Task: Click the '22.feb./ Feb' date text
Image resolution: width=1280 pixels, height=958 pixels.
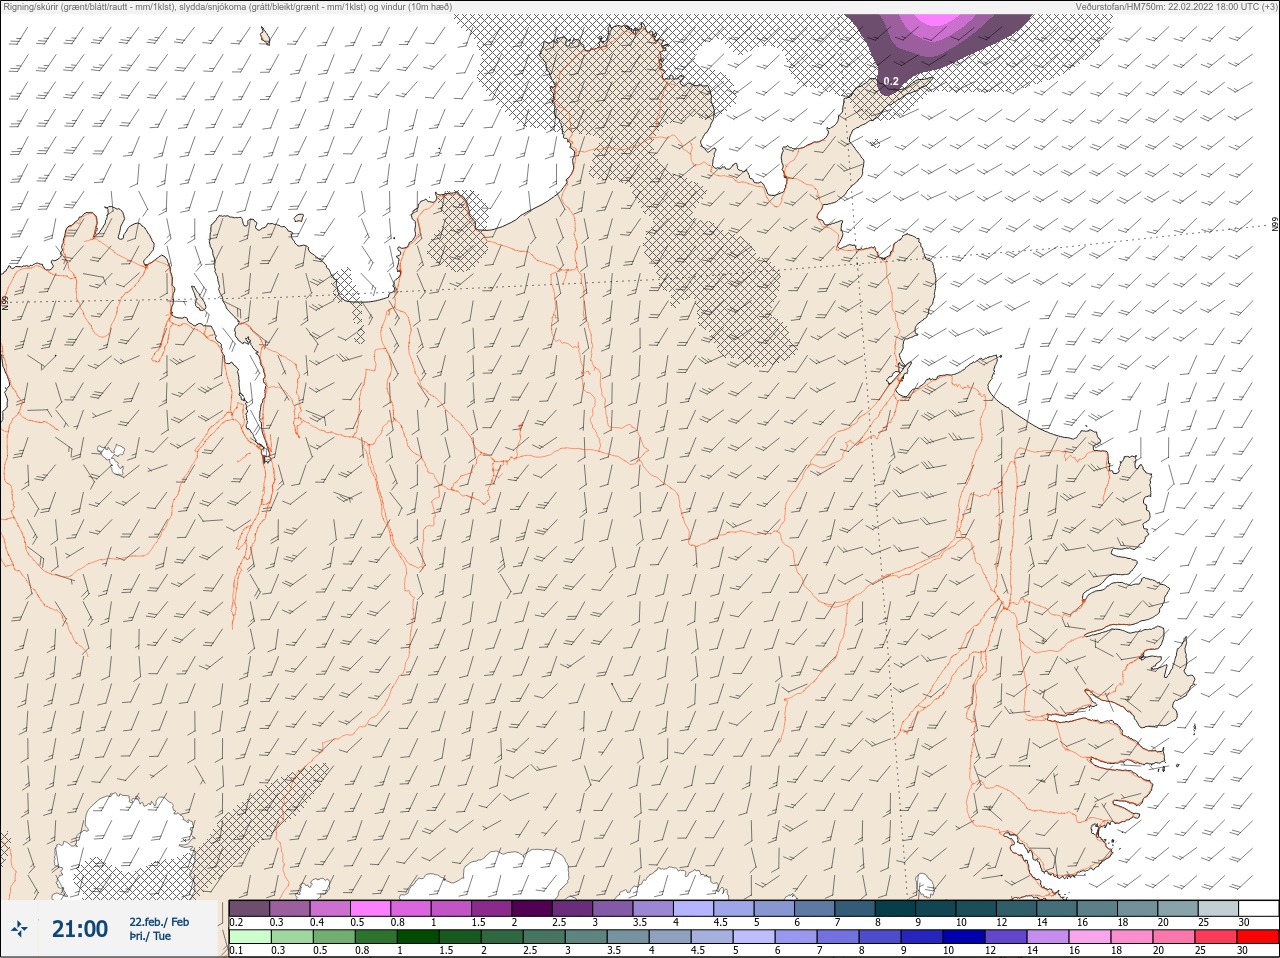Action: 159,922
